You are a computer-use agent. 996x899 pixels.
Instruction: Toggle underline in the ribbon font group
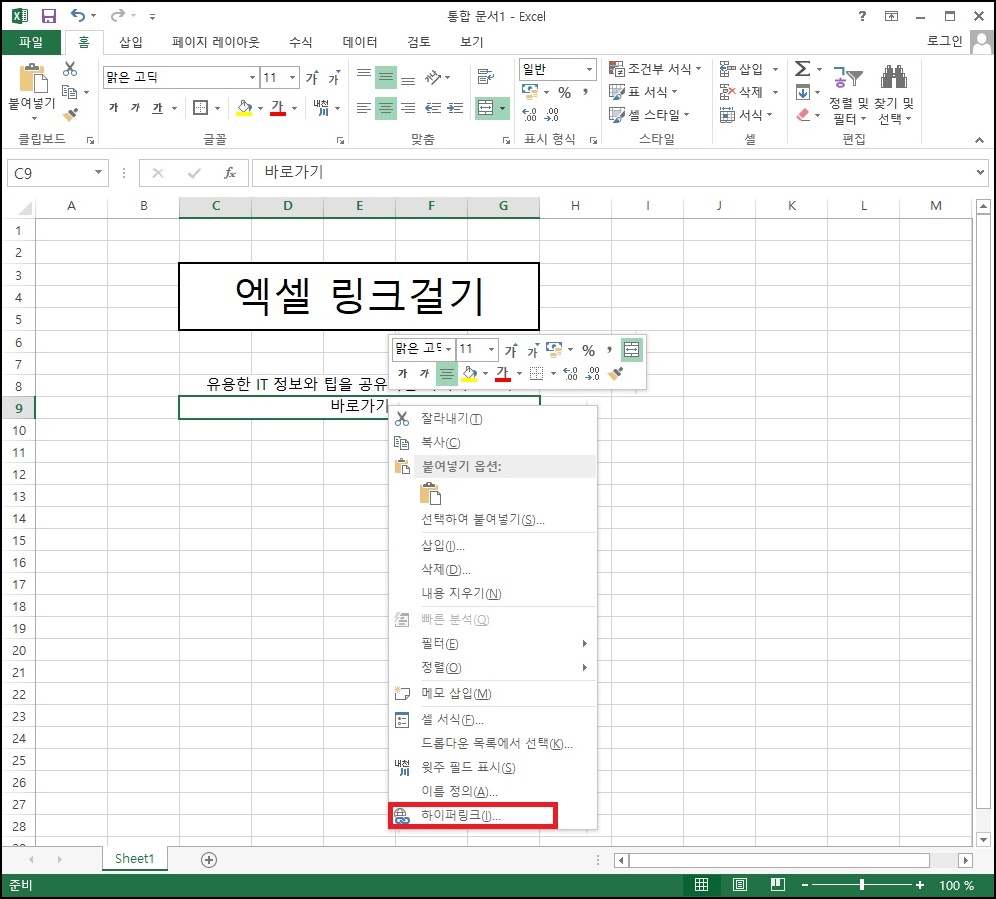[x=158, y=108]
